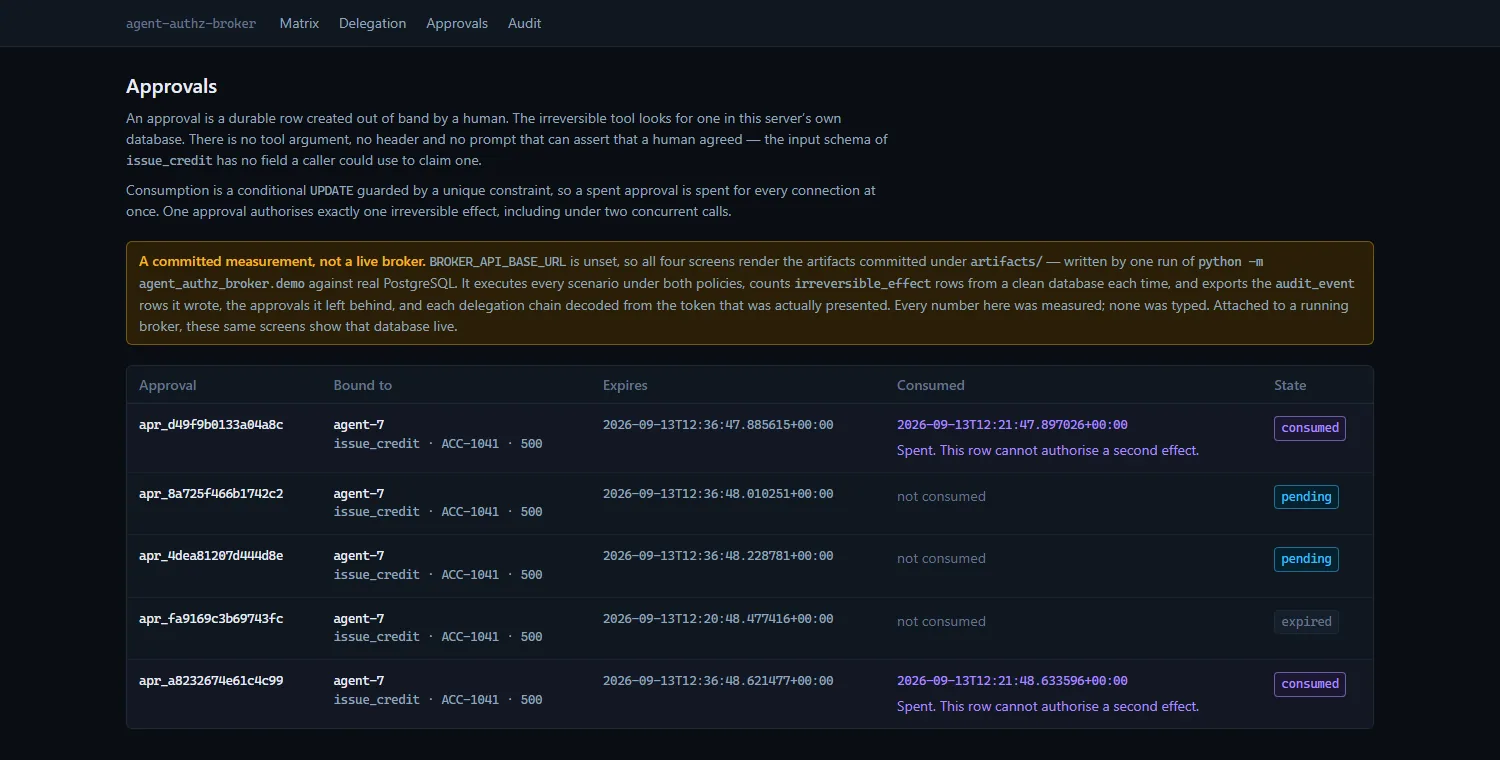Switch to the Delegation tab

tap(372, 23)
